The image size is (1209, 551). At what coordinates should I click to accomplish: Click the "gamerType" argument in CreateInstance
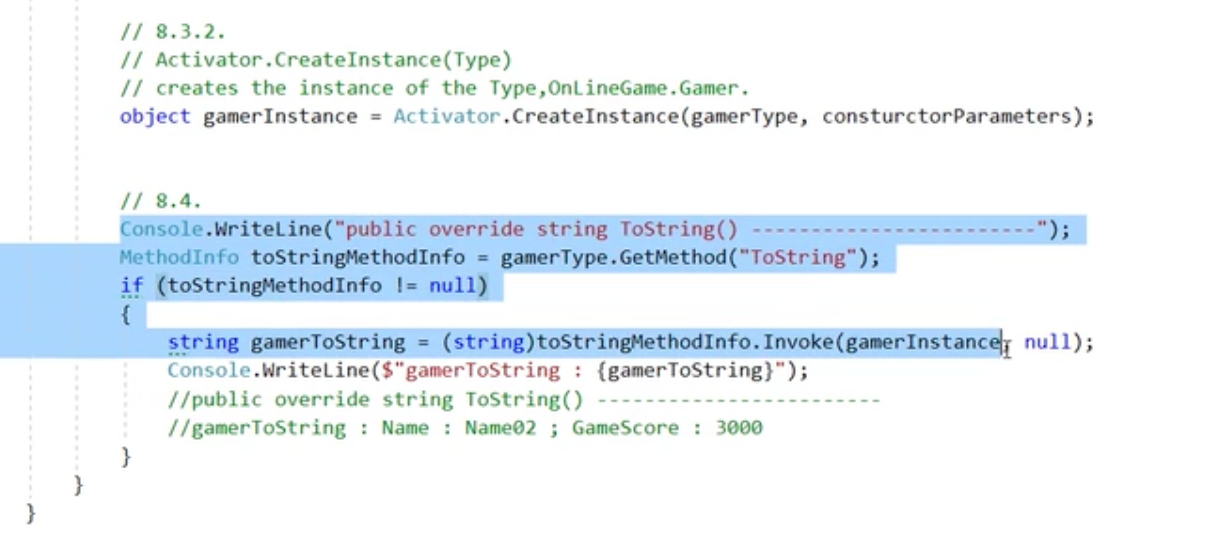(744, 116)
